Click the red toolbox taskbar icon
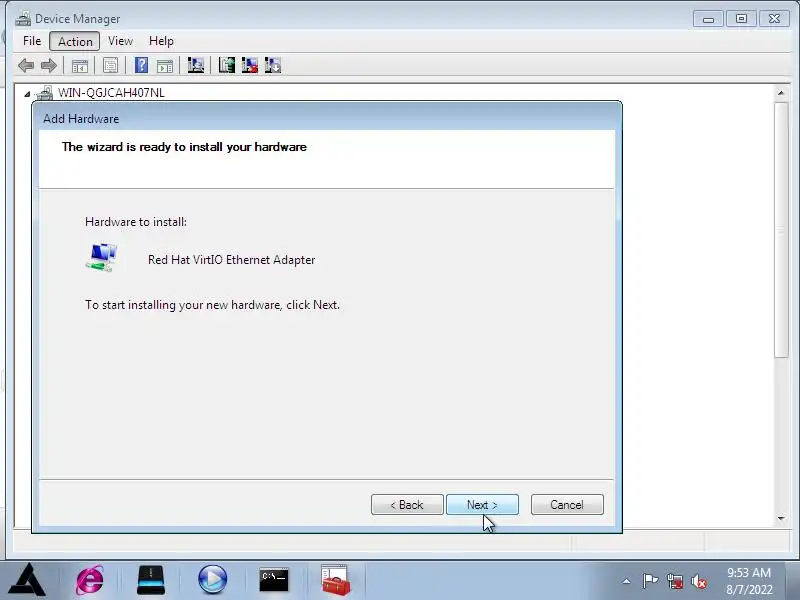The height and width of the screenshot is (600, 800). coord(335,580)
